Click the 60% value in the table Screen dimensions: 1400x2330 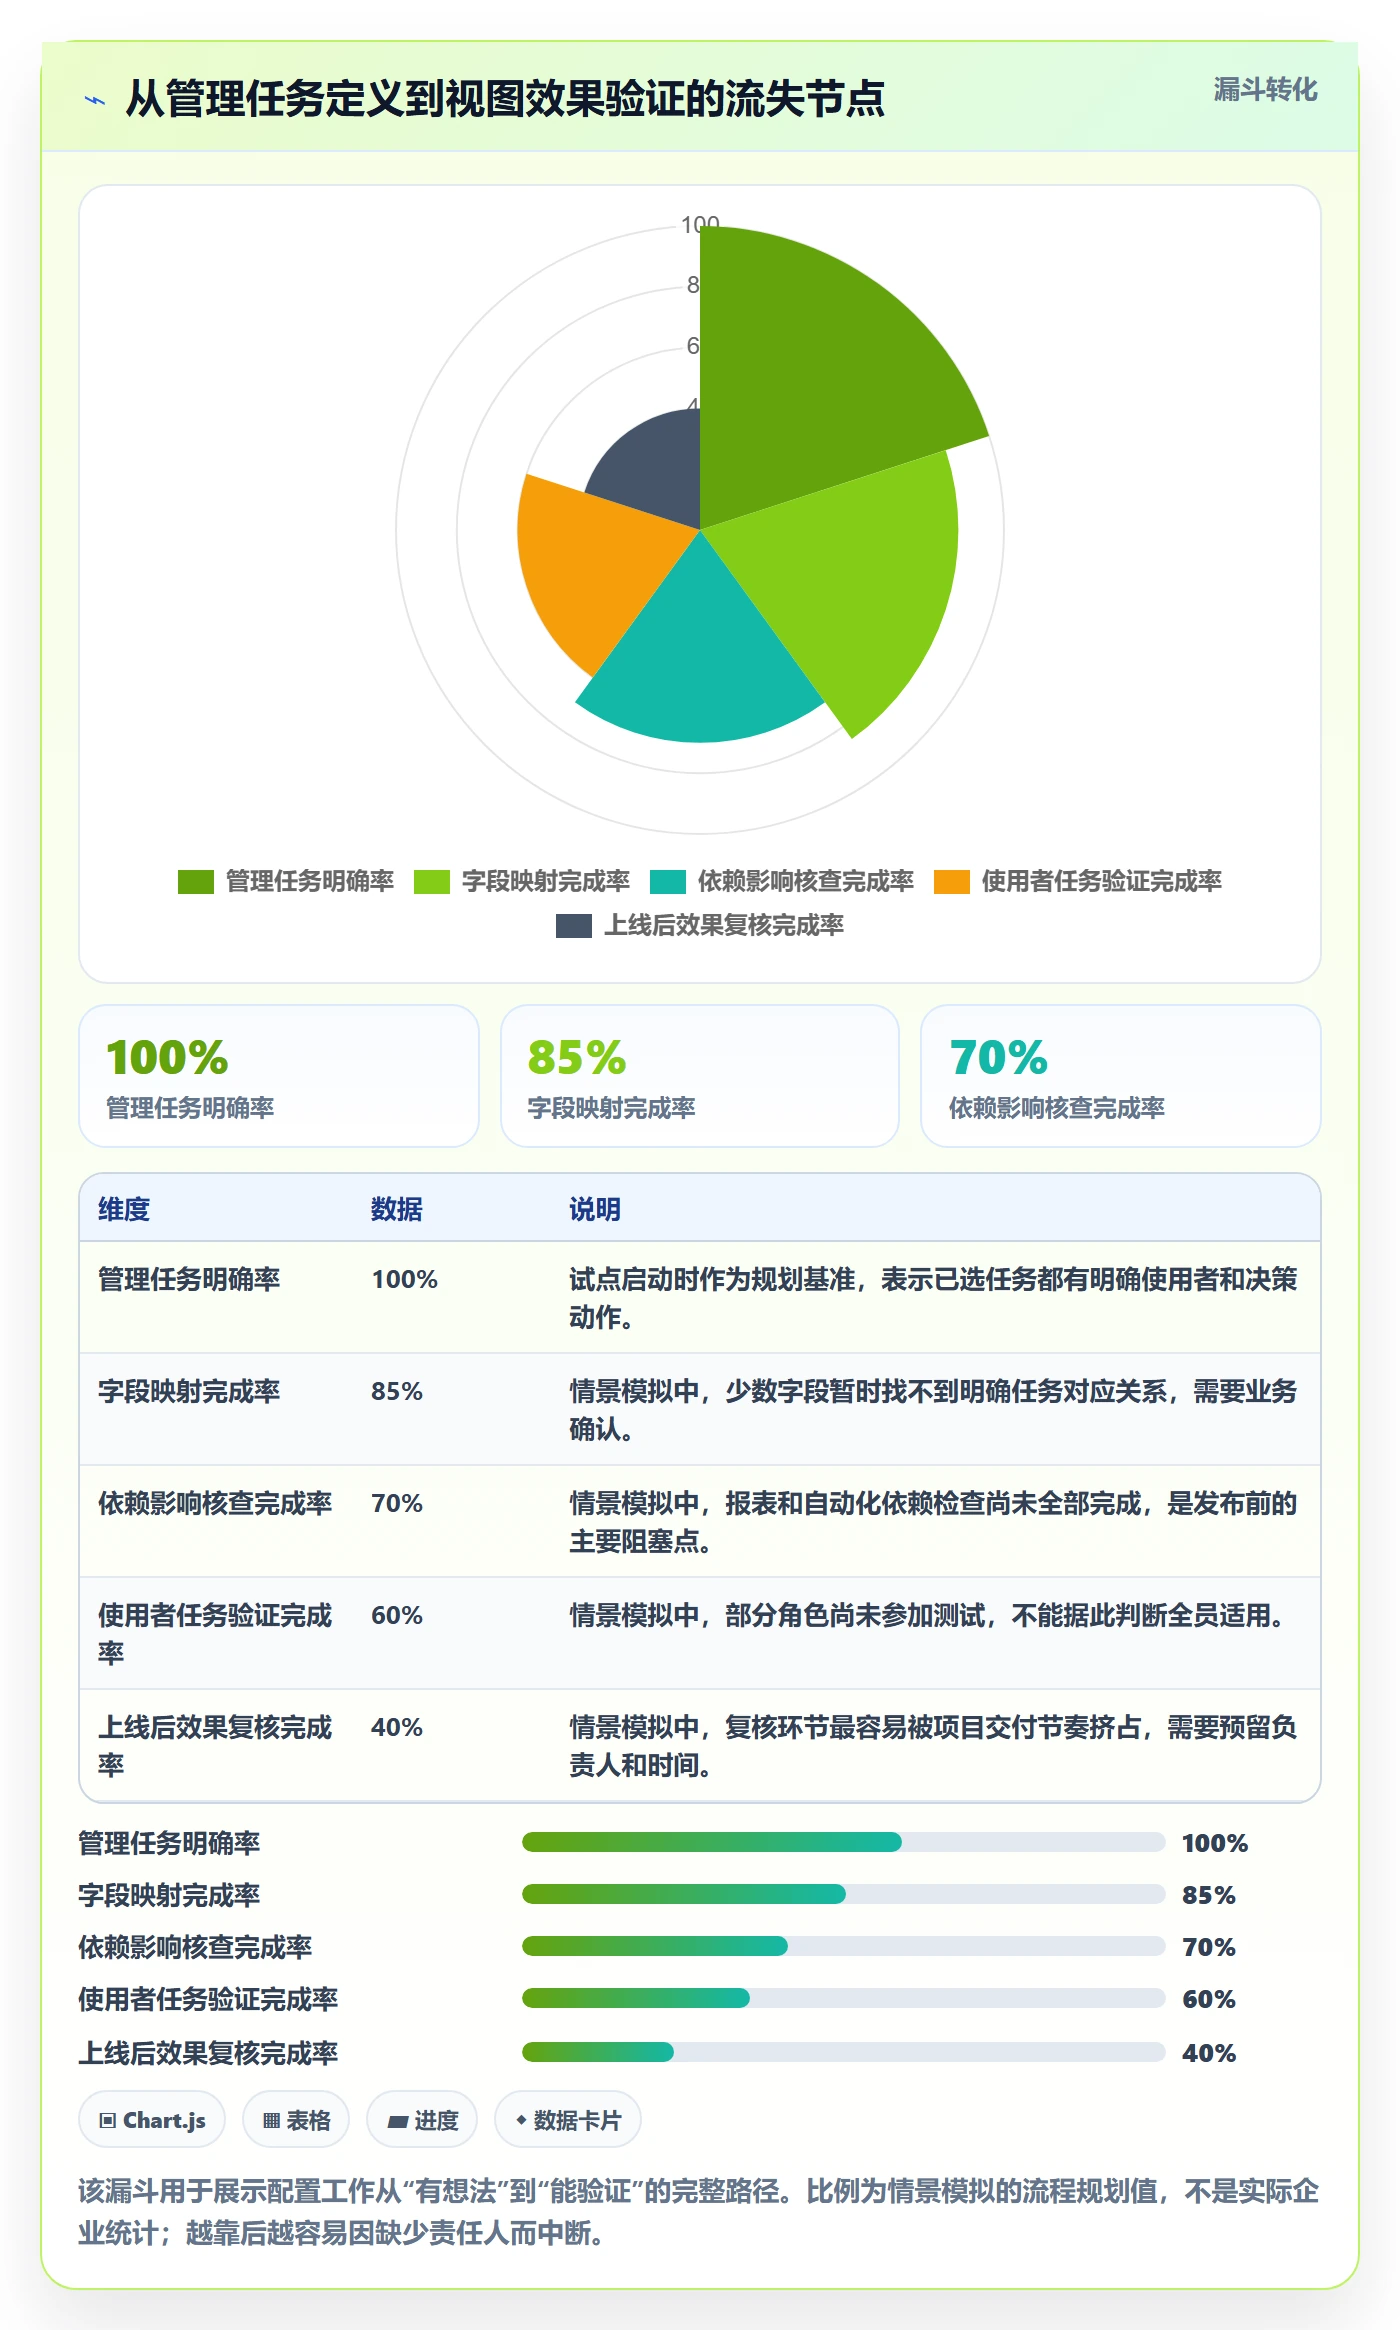tap(397, 1615)
